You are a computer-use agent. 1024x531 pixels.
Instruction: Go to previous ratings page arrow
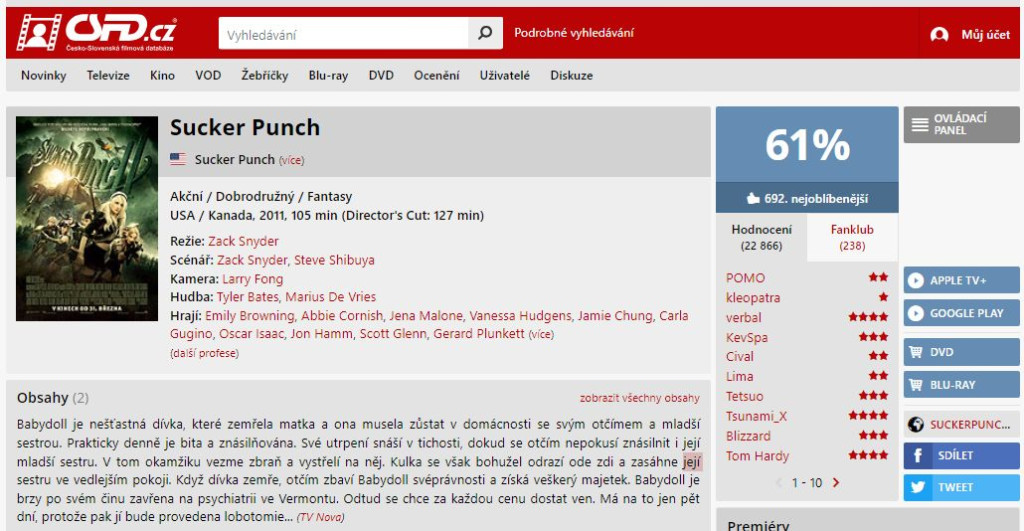click(x=778, y=483)
